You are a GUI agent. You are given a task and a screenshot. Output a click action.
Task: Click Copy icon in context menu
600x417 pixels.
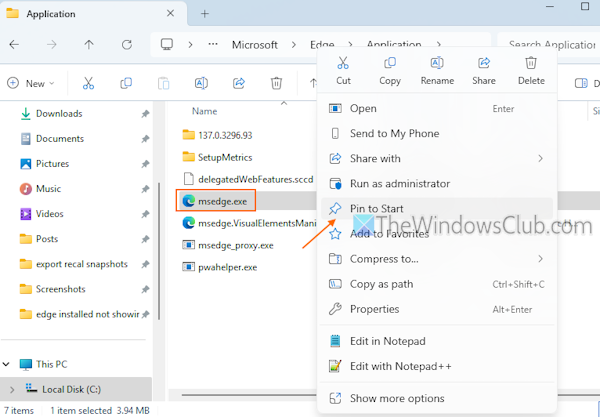[390, 63]
